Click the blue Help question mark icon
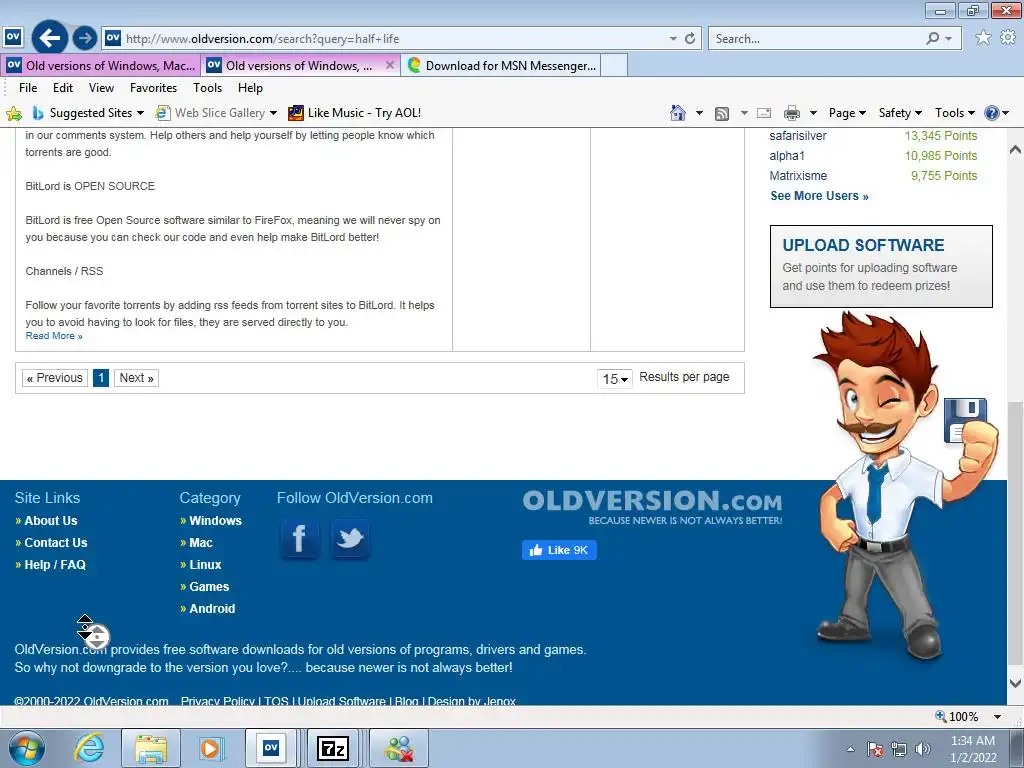 [991, 113]
